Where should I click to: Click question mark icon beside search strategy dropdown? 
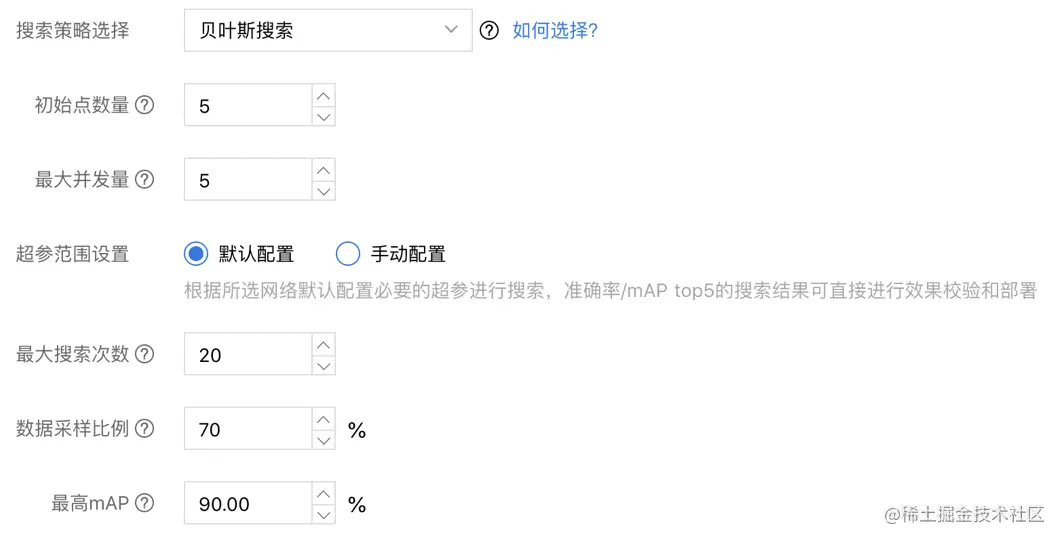coord(489,31)
